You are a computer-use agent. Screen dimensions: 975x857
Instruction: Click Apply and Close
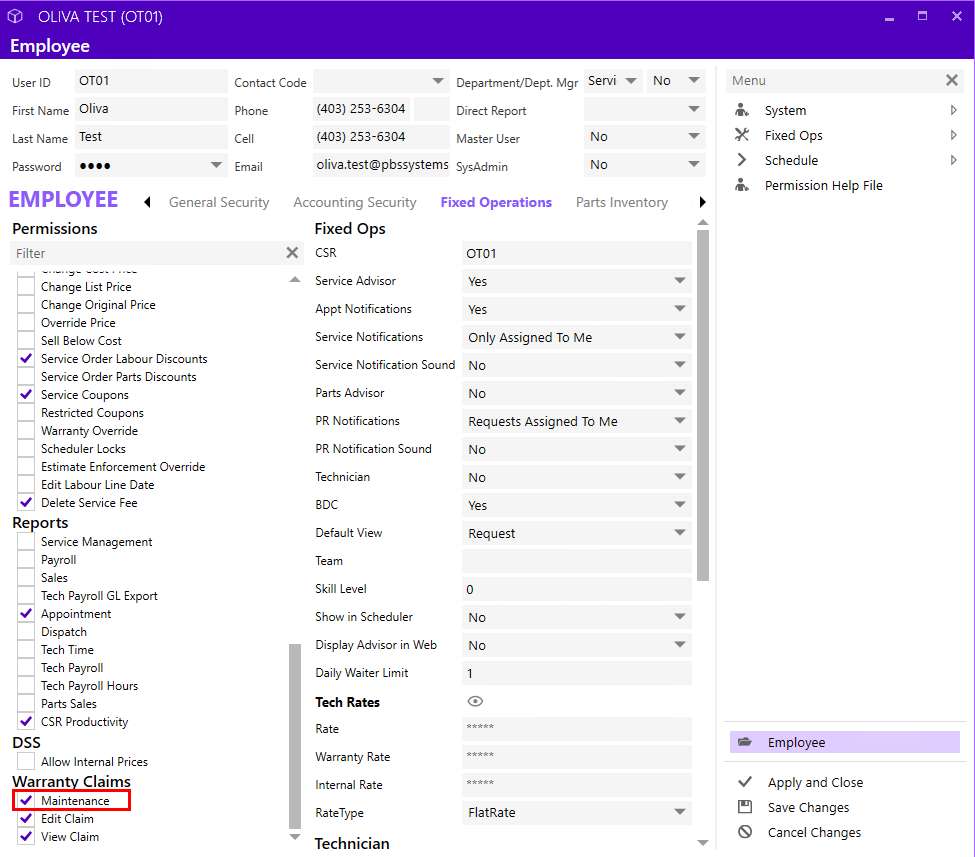coord(815,782)
